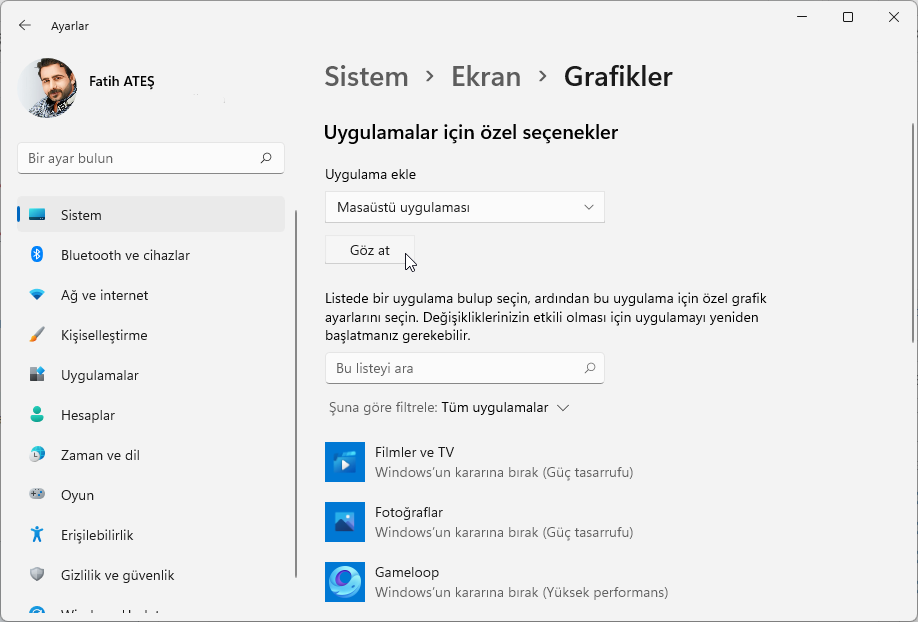This screenshot has width=918, height=622.
Task: Click magnifier icon in list search box
Action: pos(590,368)
